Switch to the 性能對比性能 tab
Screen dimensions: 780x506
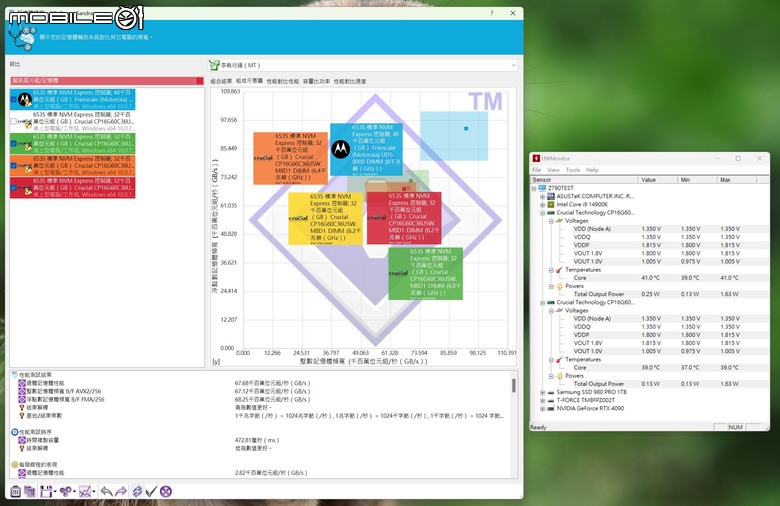tap(283, 81)
